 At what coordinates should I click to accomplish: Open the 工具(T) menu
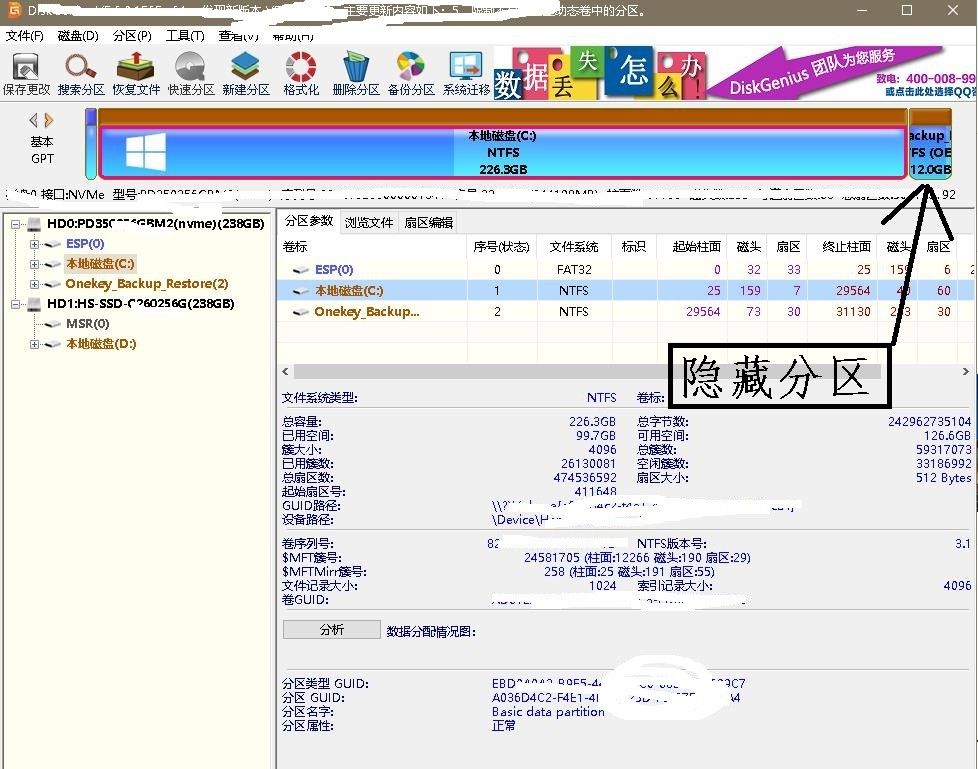tap(185, 36)
